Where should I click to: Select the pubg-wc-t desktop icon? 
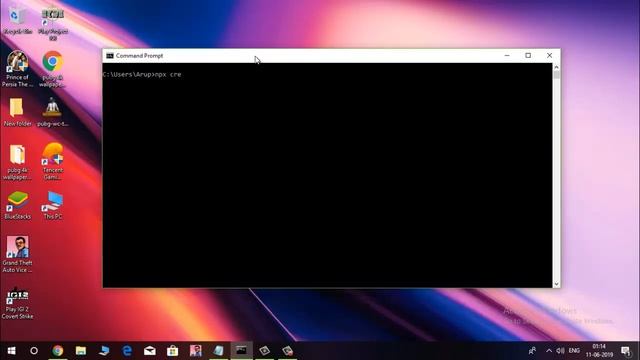pos(53,112)
